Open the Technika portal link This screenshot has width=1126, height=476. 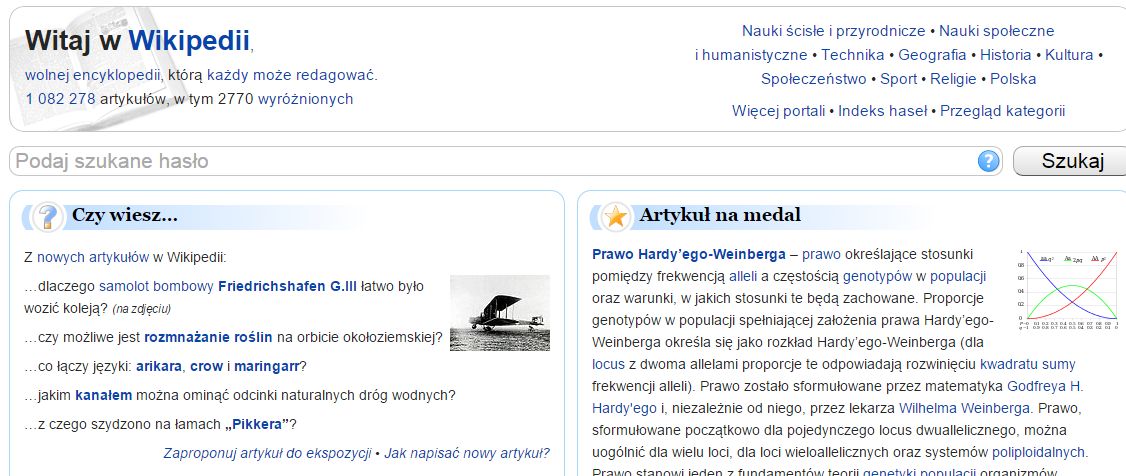(852, 55)
